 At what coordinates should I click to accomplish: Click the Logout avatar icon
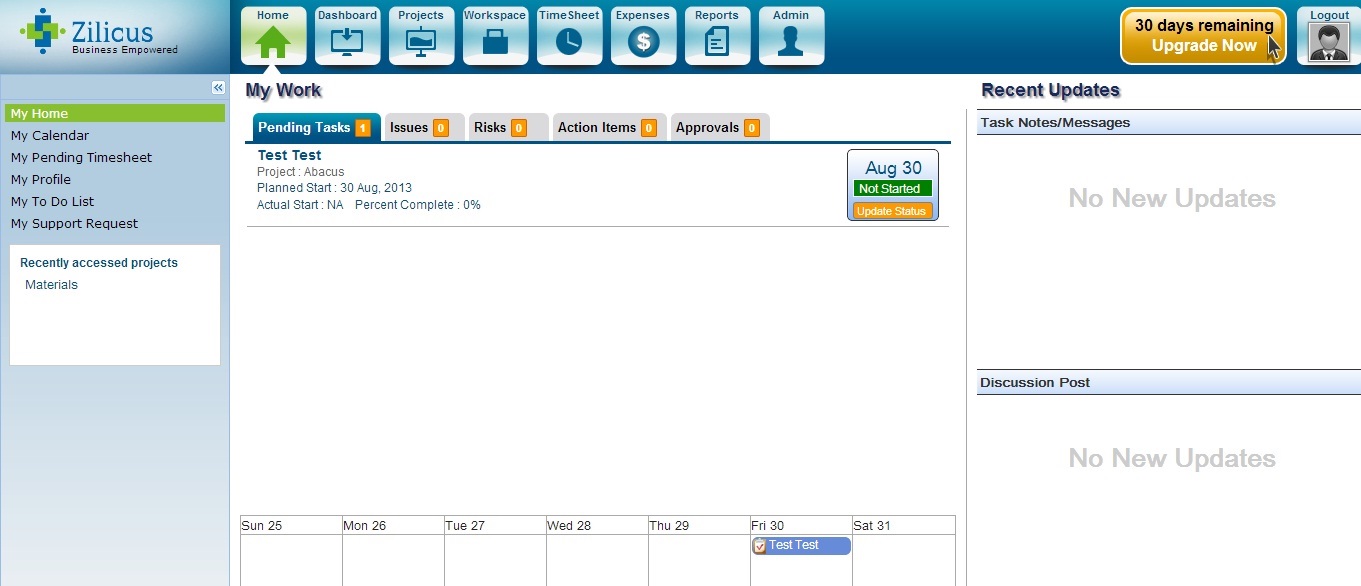1329,42
